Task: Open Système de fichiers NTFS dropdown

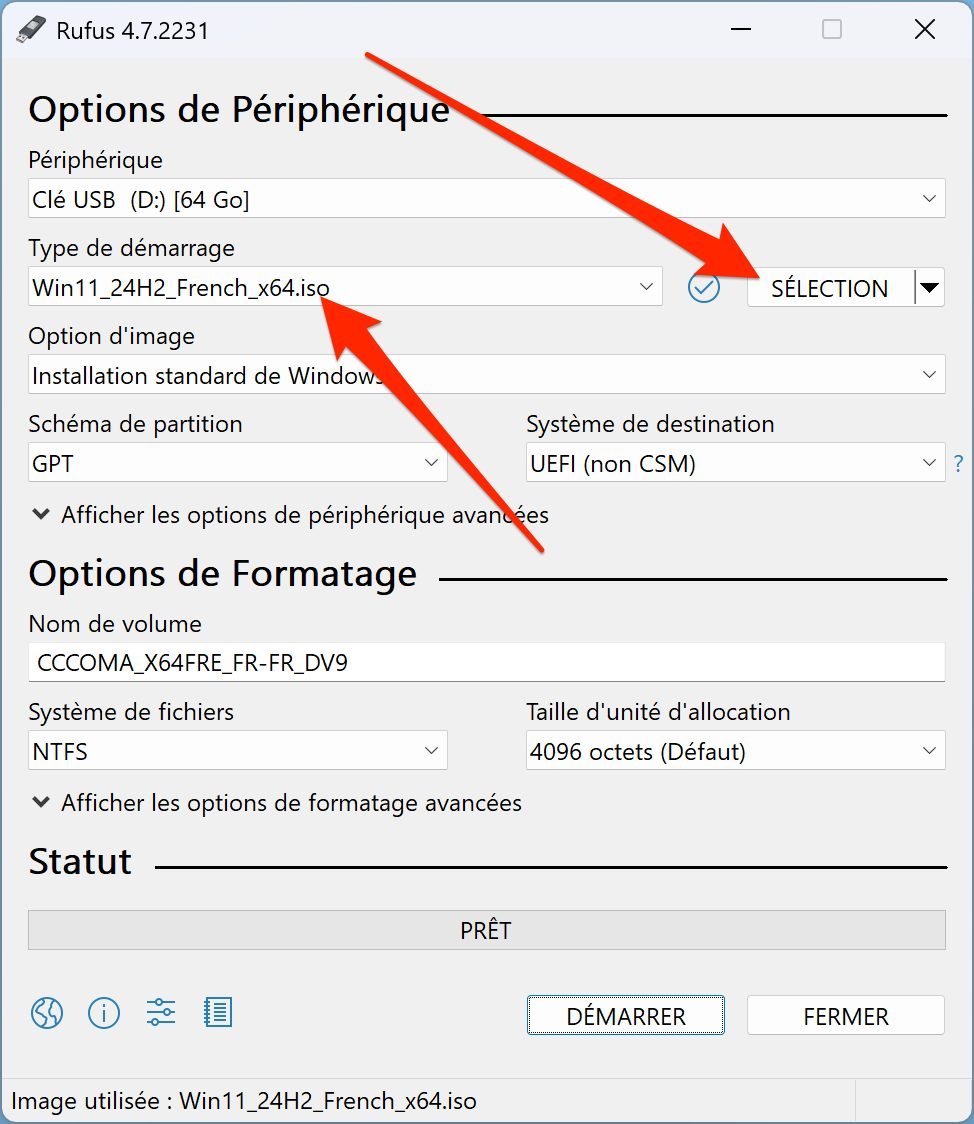Action: [237, 751]
